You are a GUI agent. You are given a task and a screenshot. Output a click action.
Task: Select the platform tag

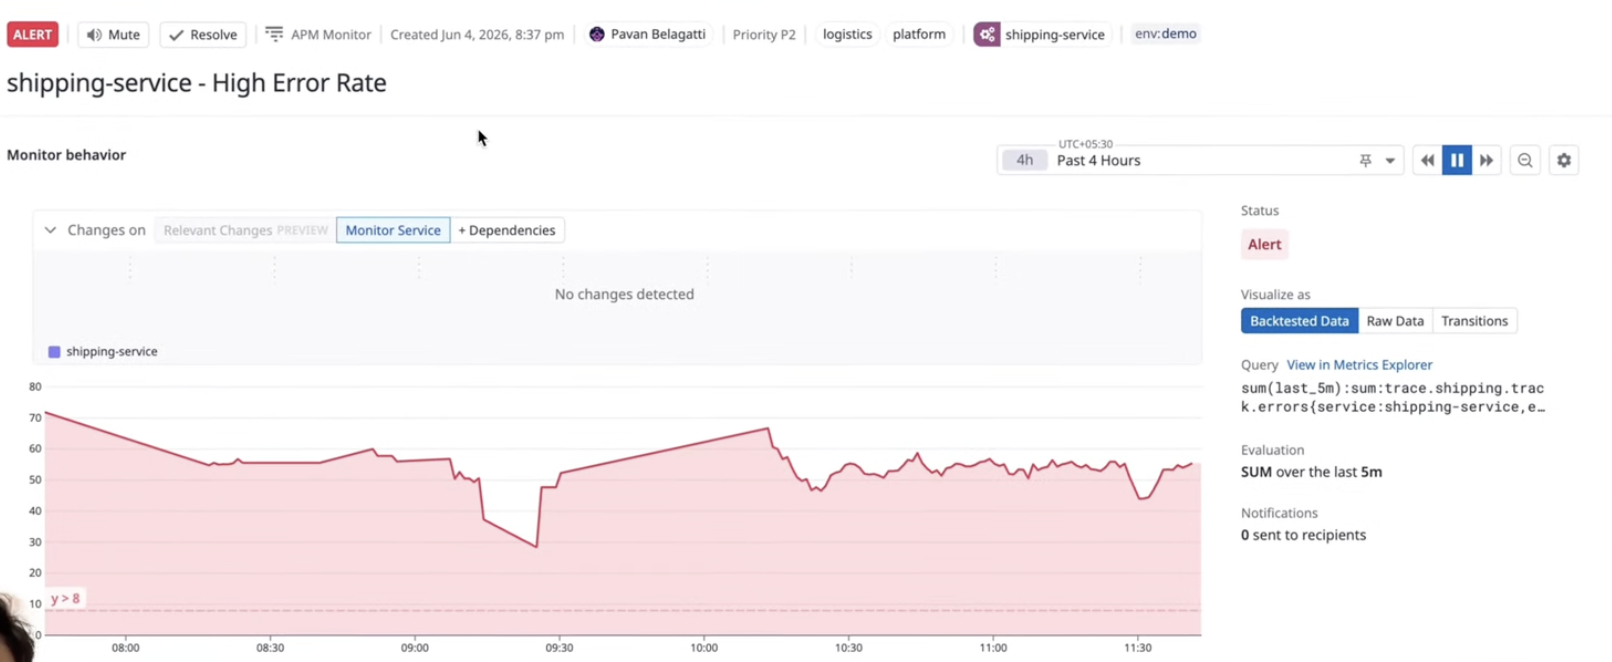click(x=919, y=34)
